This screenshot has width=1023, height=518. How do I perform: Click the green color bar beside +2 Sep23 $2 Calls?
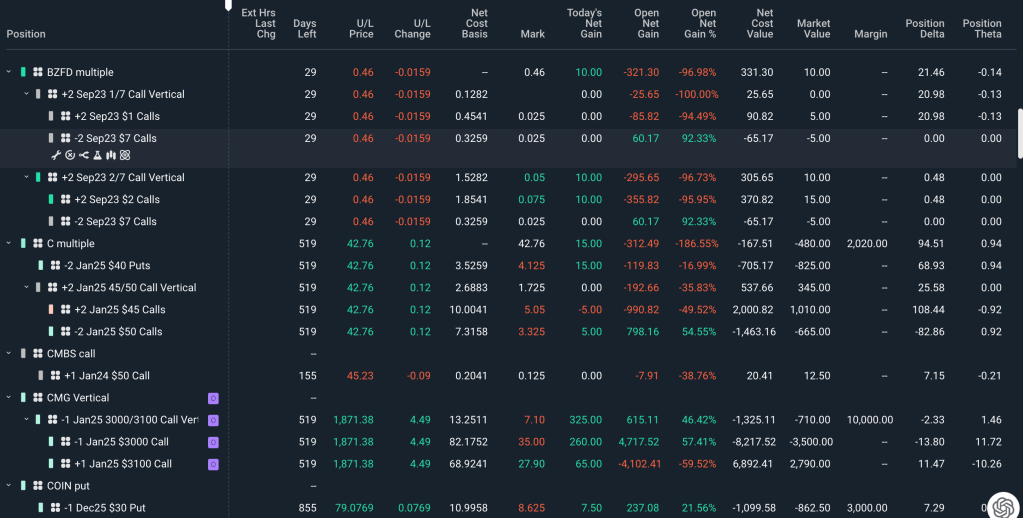point(51,199)
